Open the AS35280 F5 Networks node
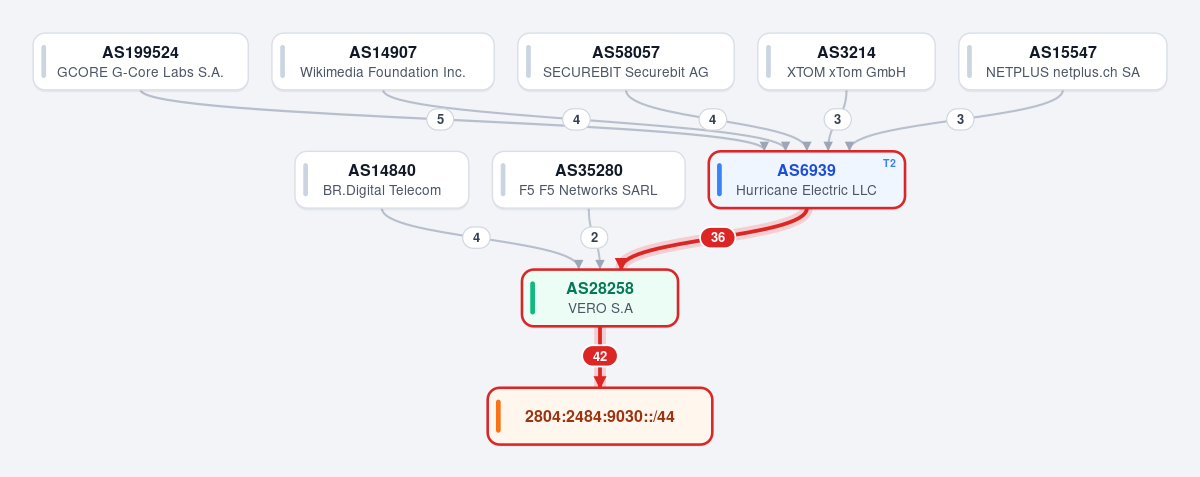Image resolution: width=1200 pixels, height=477 pixels. [x=589, y=180]
